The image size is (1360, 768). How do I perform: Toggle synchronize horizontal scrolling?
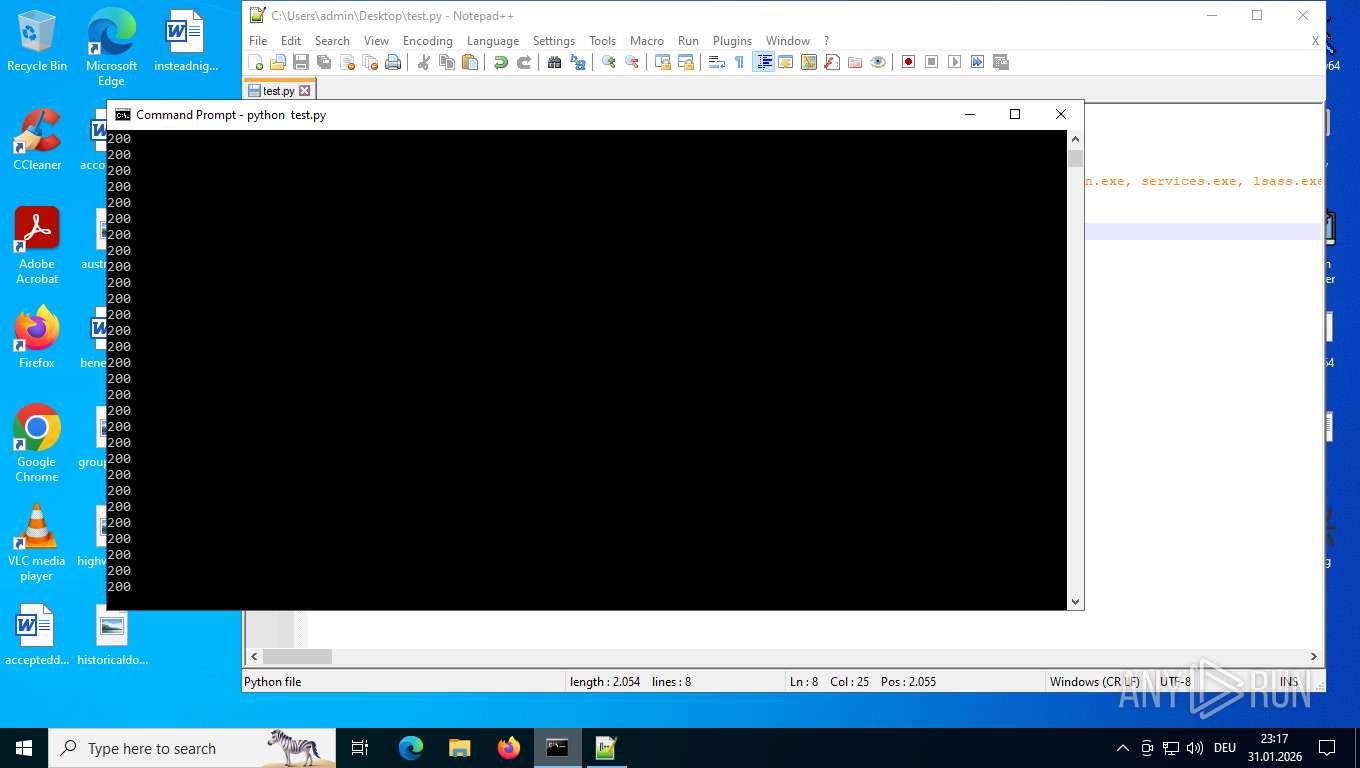click(x=686, y=62)
